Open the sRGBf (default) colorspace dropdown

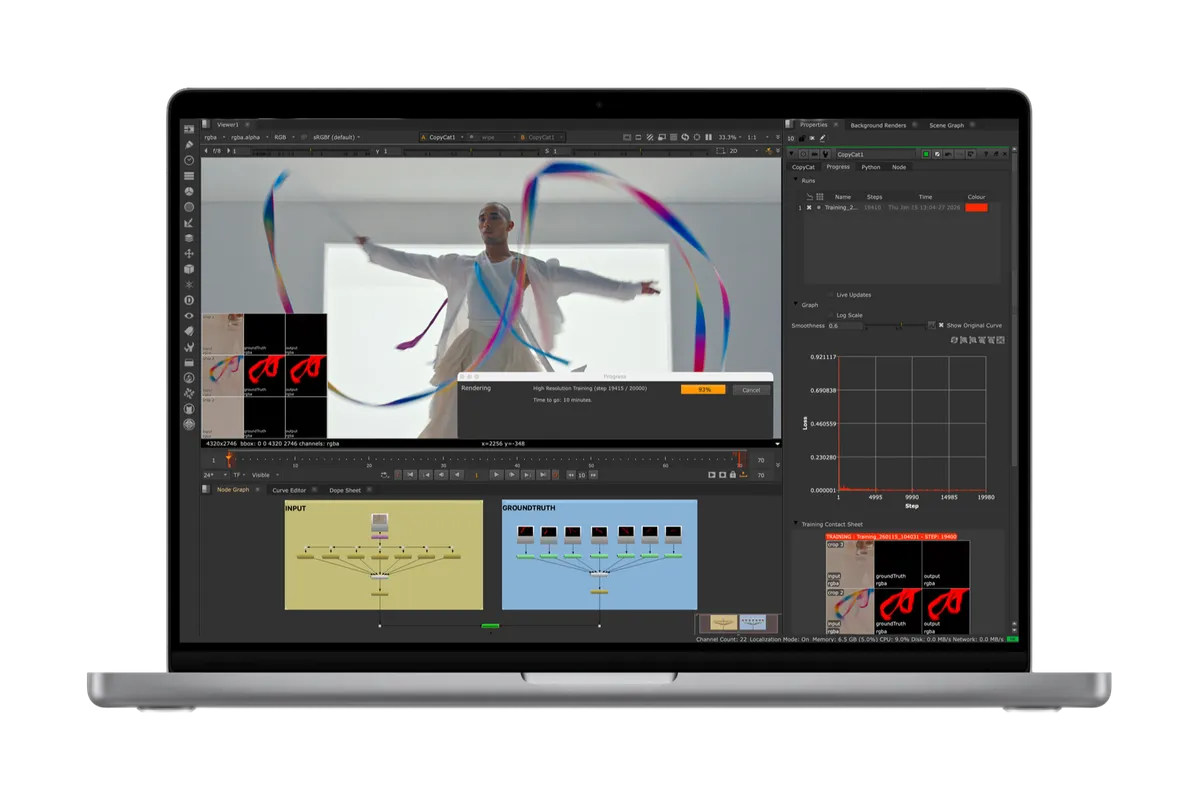click(x=336, y=137)
